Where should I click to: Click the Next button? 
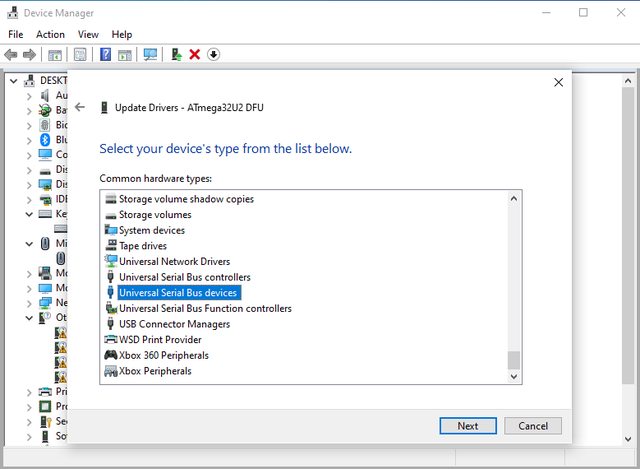tap(468, 426)
